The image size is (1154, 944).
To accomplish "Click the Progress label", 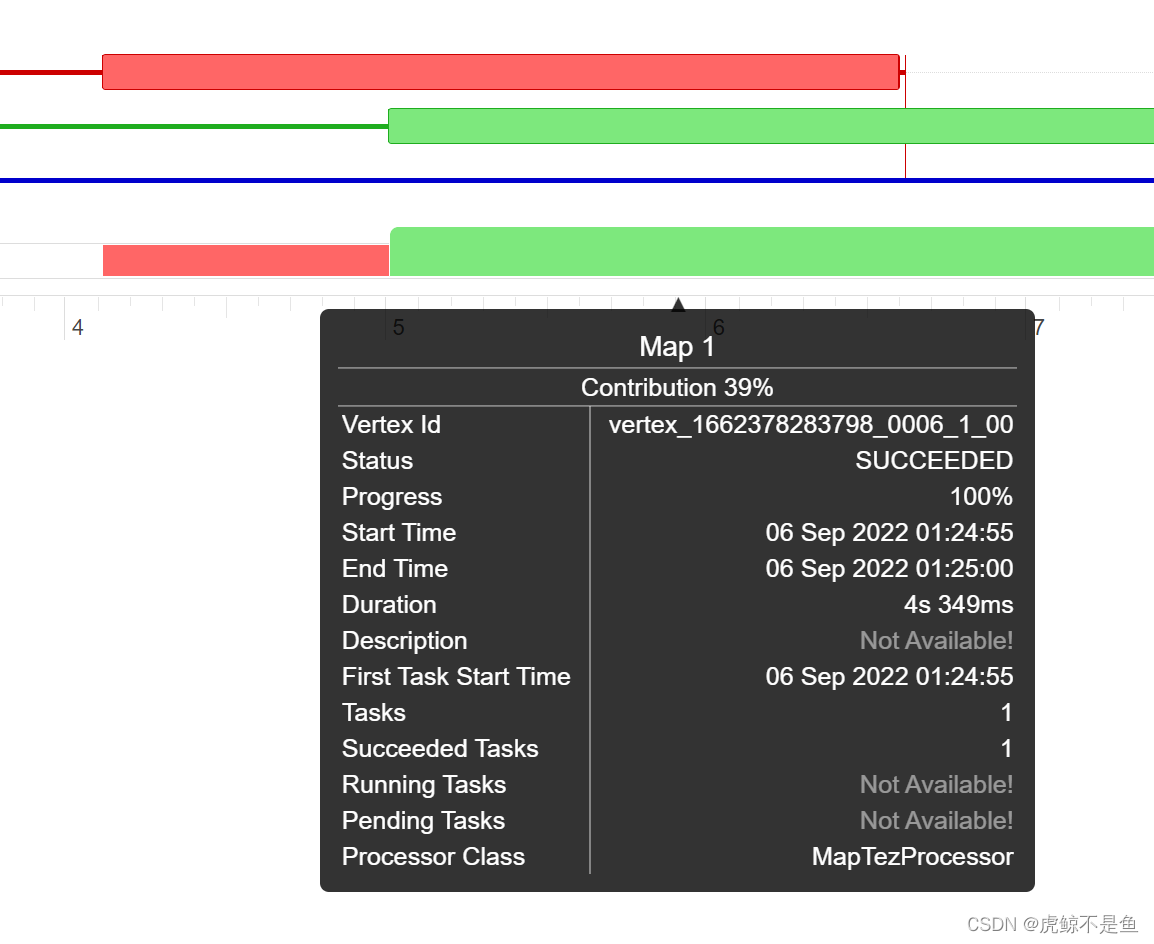I will pos(392,497).
